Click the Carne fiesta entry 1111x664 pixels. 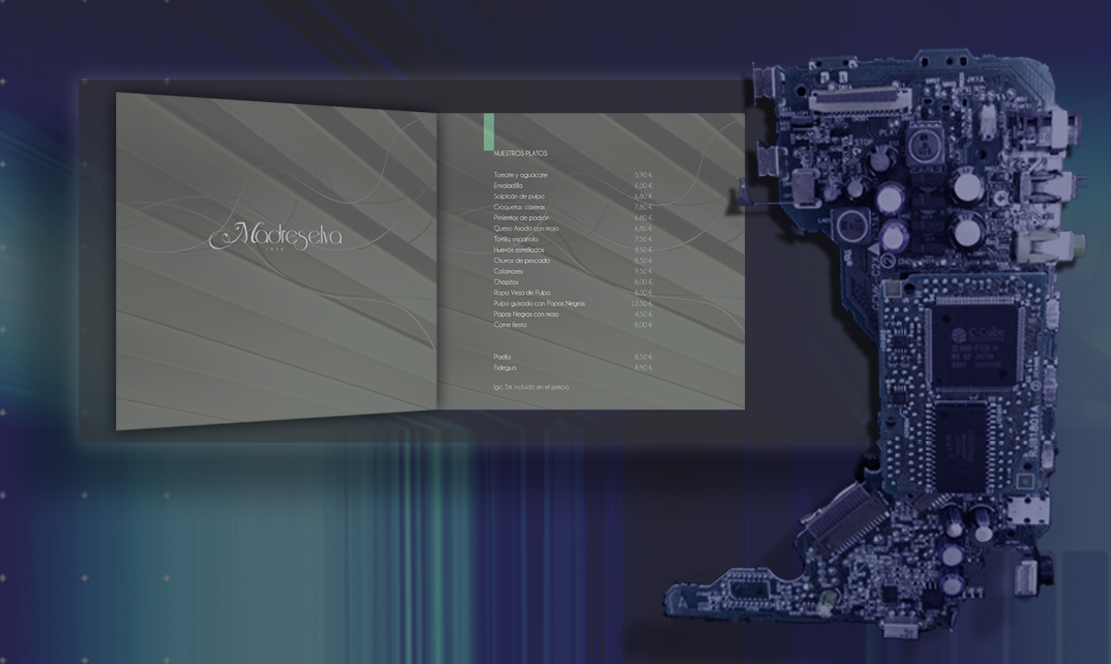[510, 325]
